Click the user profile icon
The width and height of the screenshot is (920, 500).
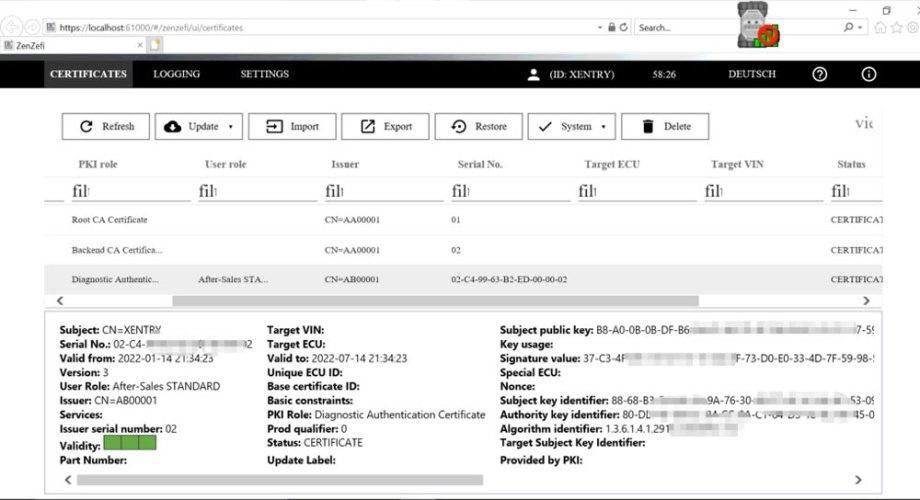[x=533, y=75]
